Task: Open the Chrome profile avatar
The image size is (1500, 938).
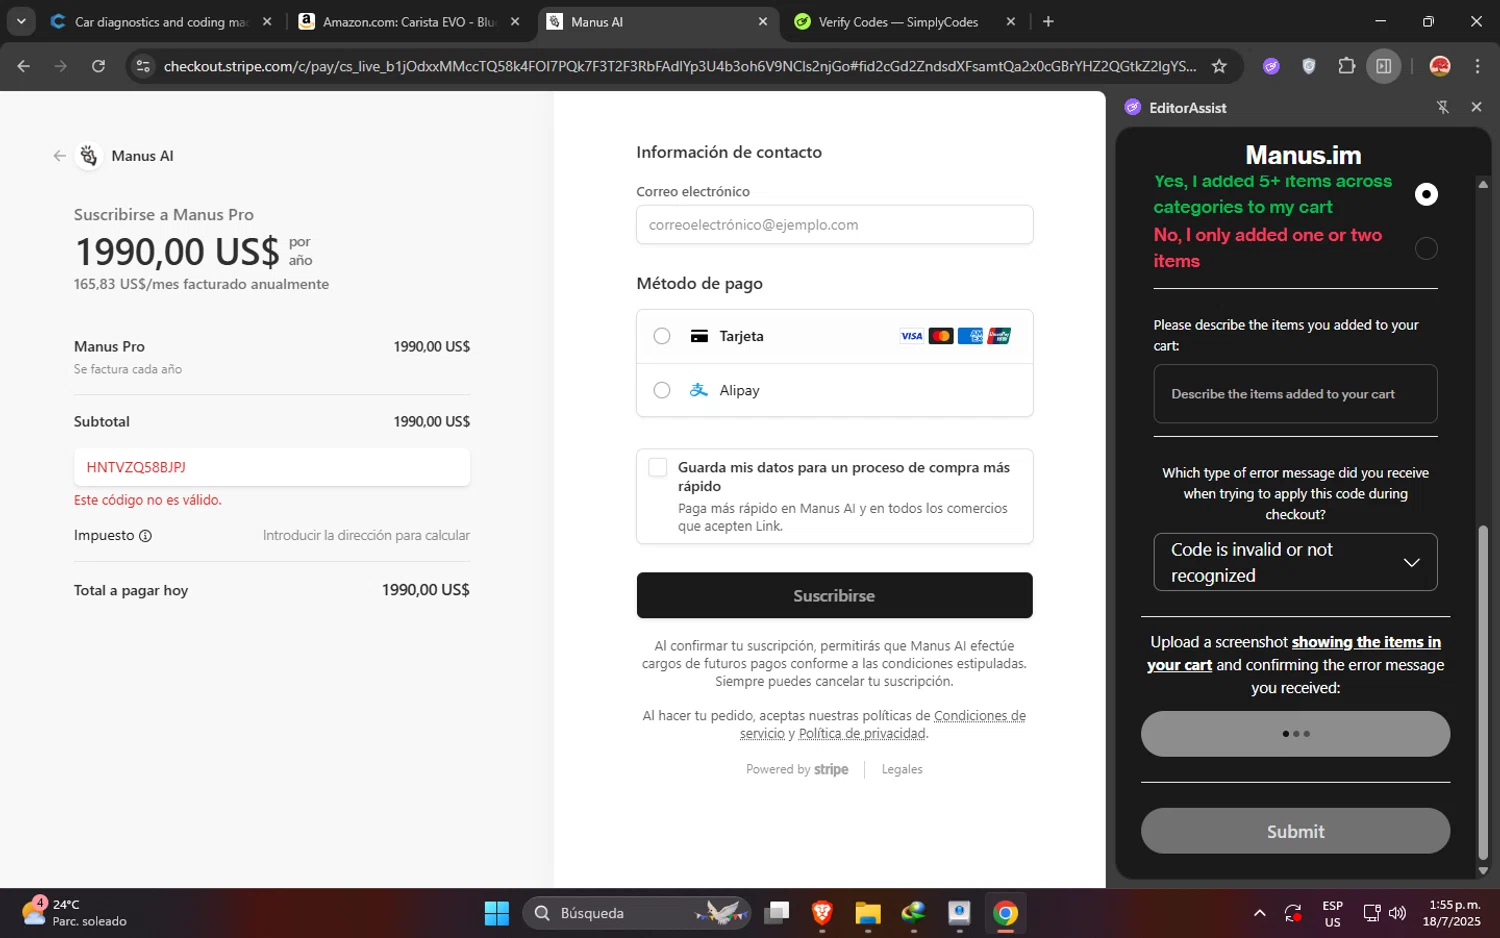Action: [x=1440, y=66]
